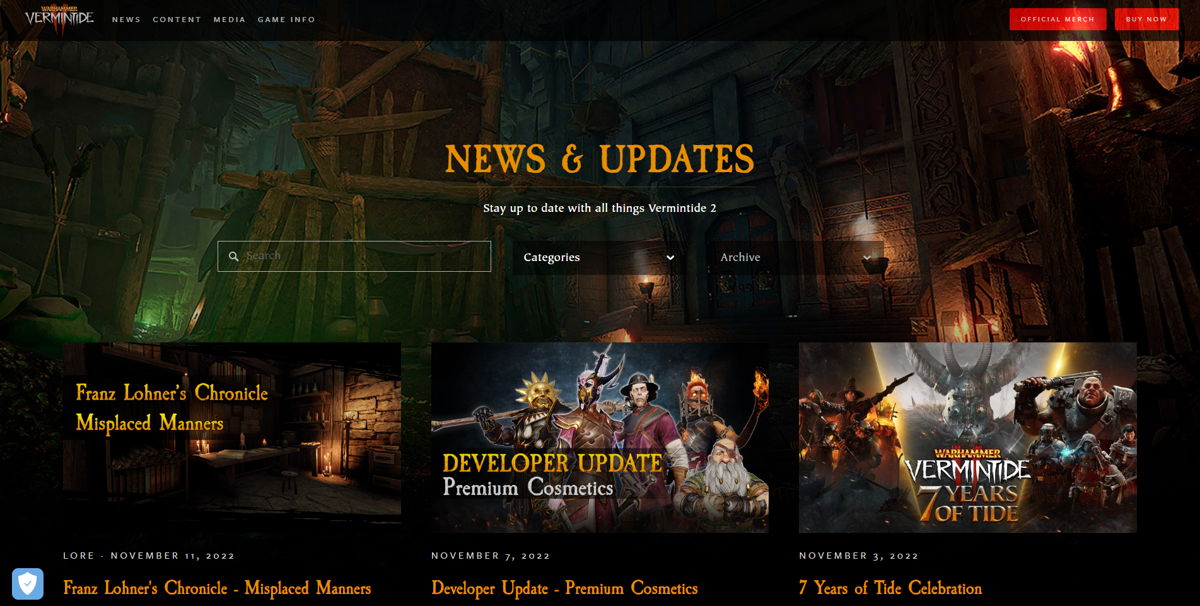Open the 7 Years of Tide thumbnail
The image size is (1200, 606).
pyautogui.click(x=968, y=438)
